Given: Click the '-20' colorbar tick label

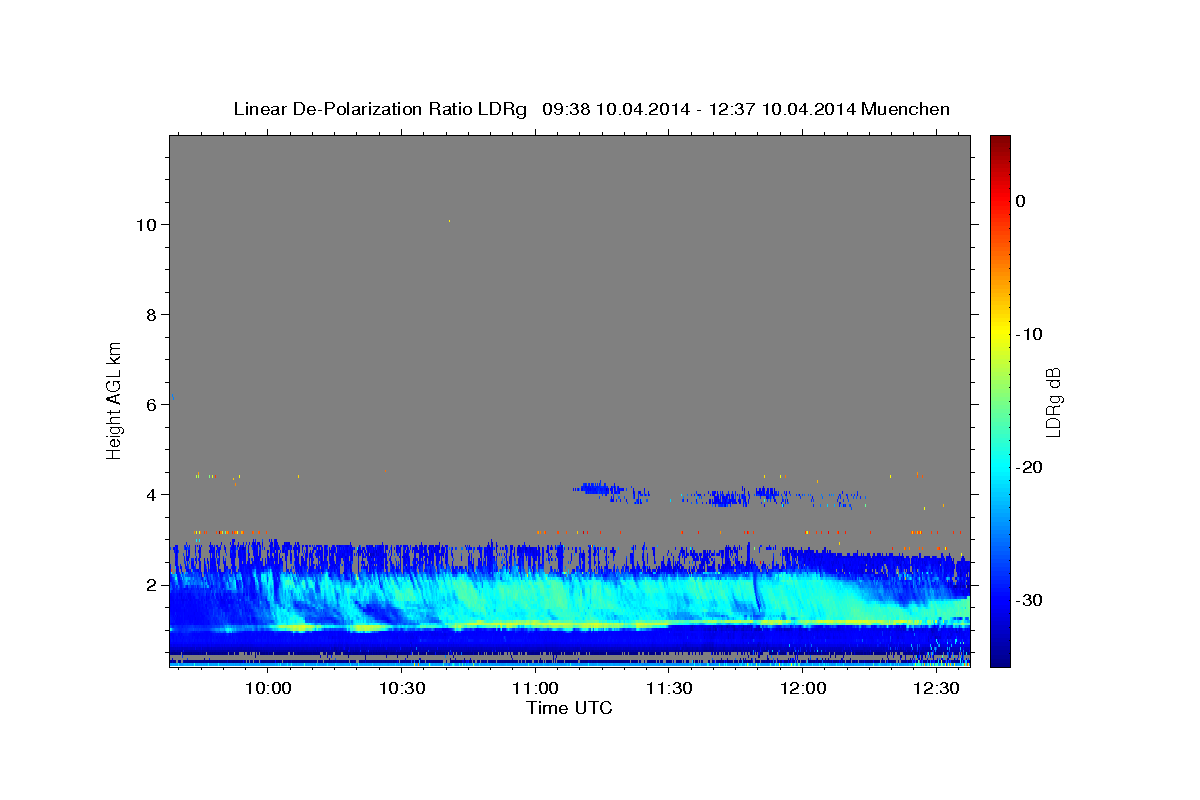Looking at the screenshot, I should (1029, 467).
